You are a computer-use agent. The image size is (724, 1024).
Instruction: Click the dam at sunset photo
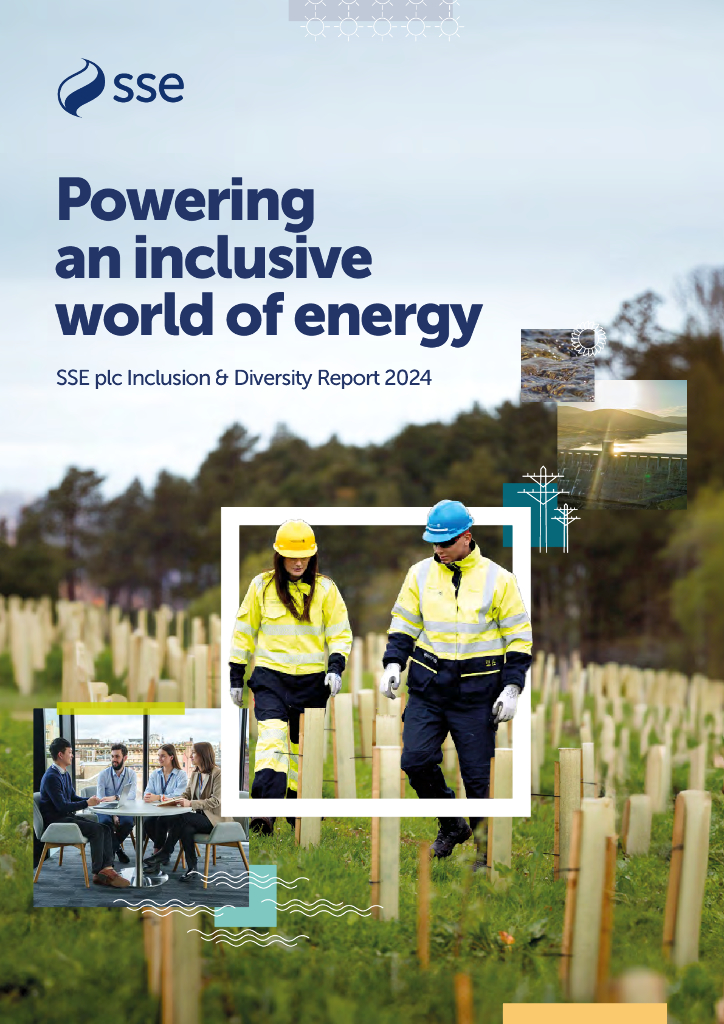622,445
